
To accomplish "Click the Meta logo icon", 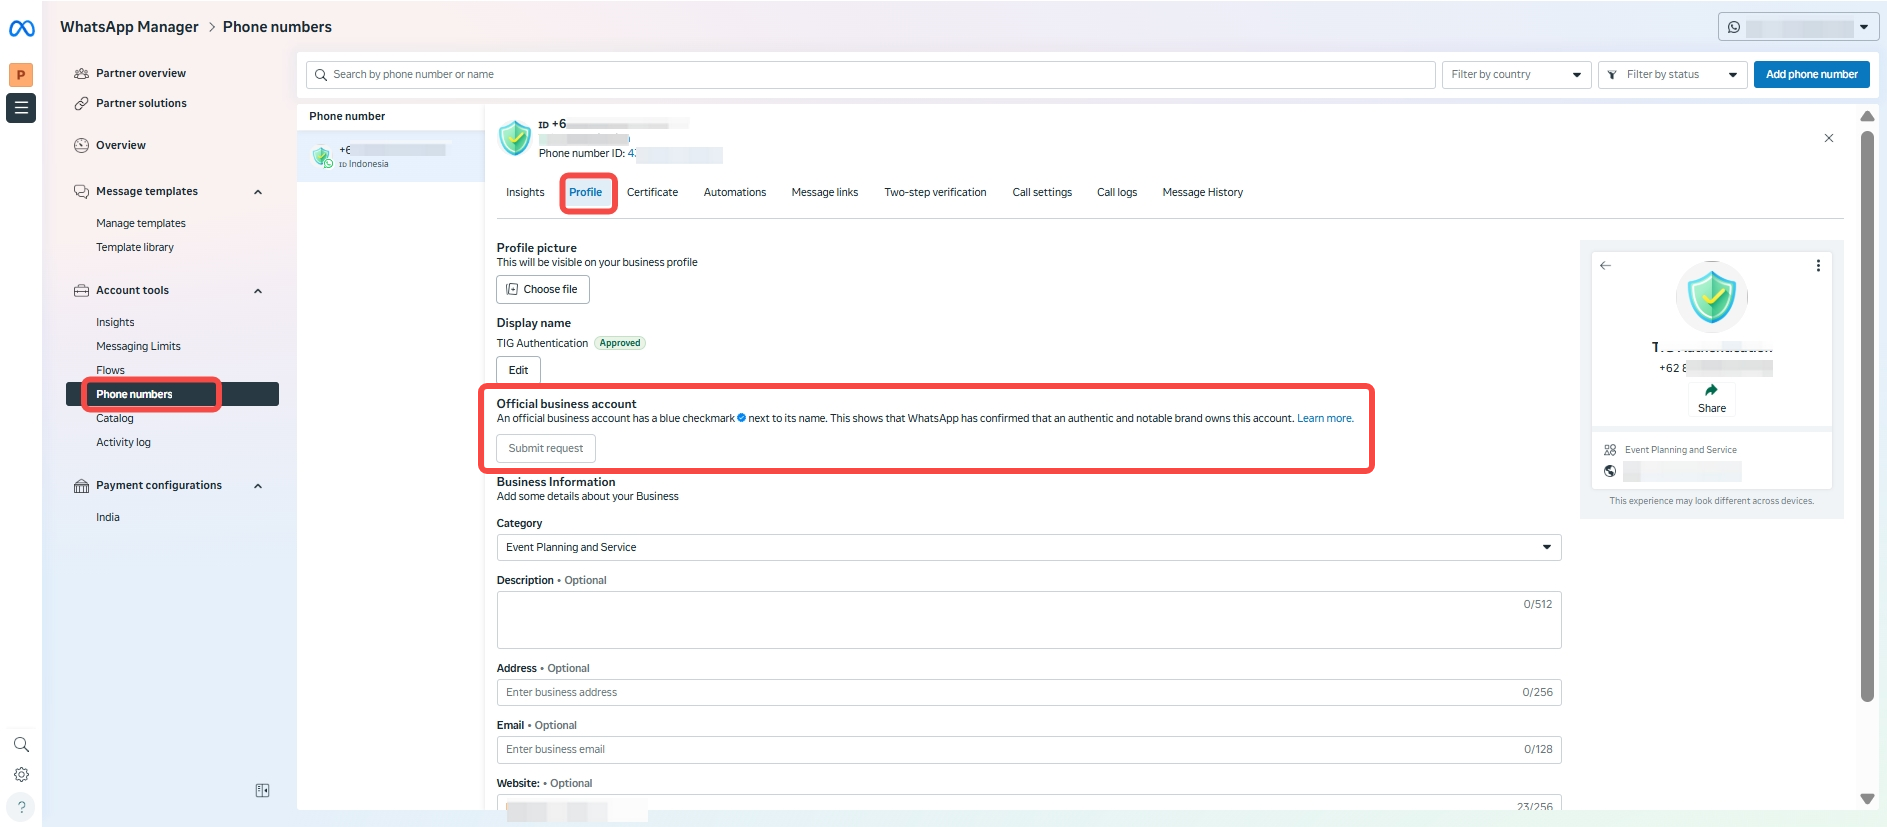I will tap(21, 29).
